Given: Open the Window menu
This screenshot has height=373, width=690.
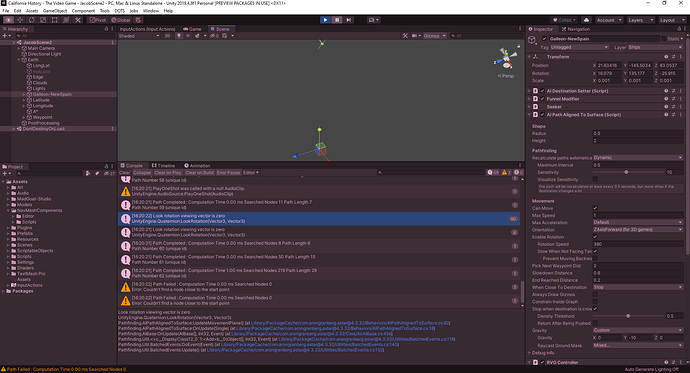Looking at the screenshot, I should pos(150,11).
